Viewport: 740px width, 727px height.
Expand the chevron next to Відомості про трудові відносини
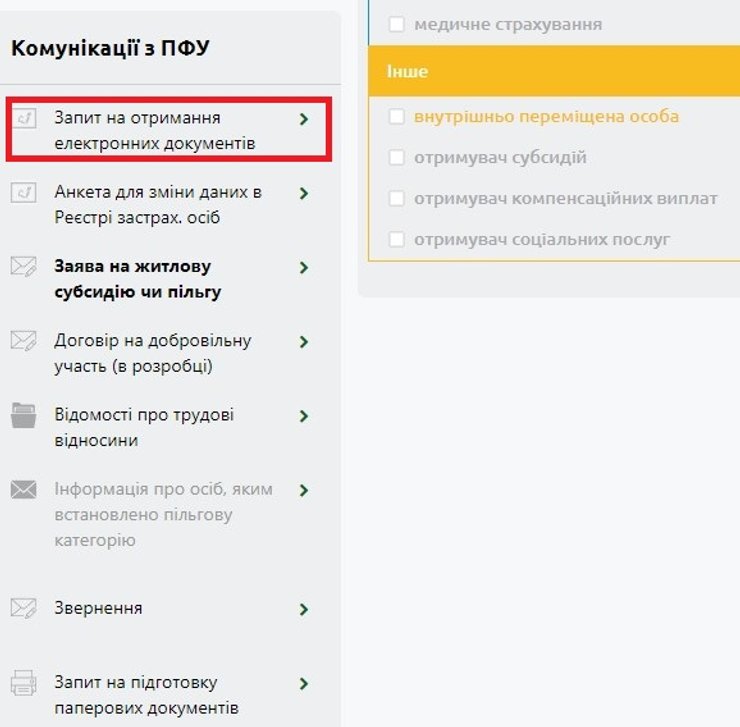(304, 416)
